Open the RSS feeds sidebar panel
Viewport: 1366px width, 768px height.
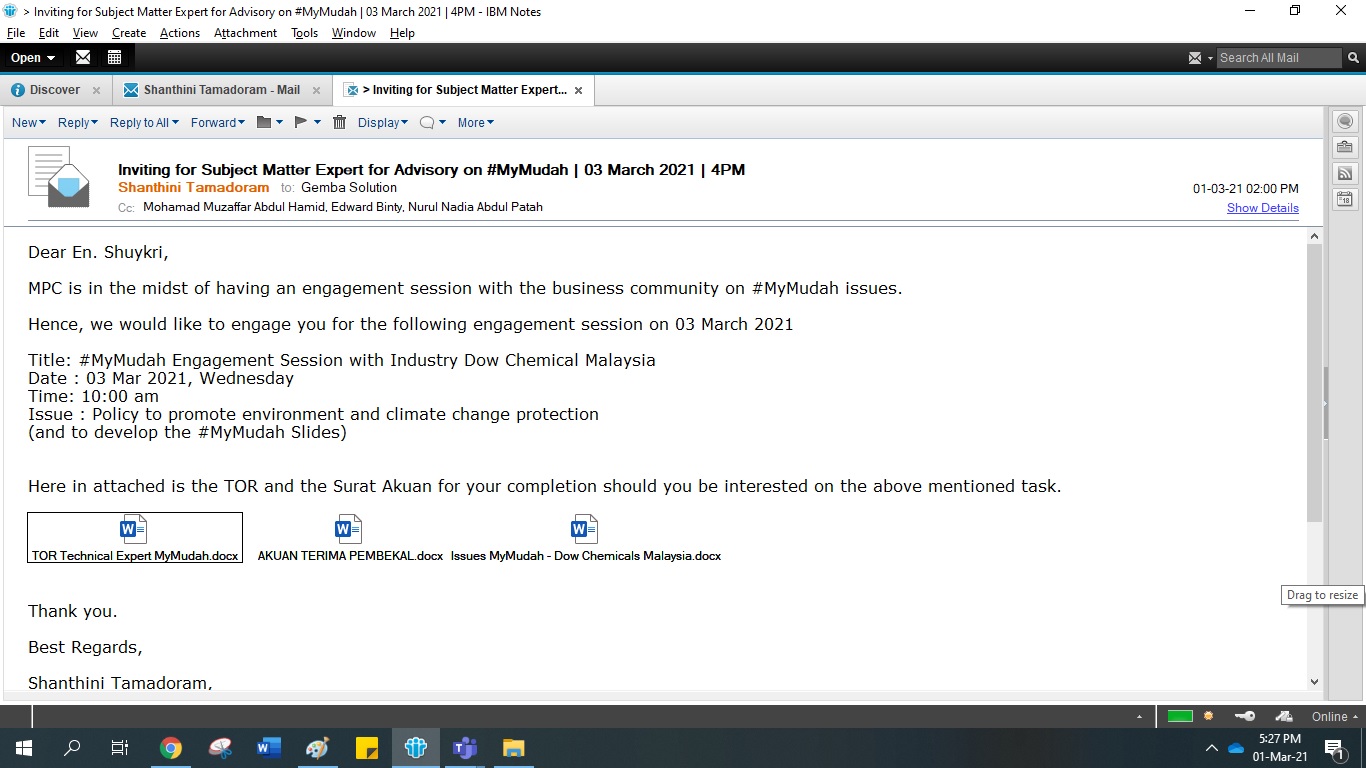tap(1345, 173)
